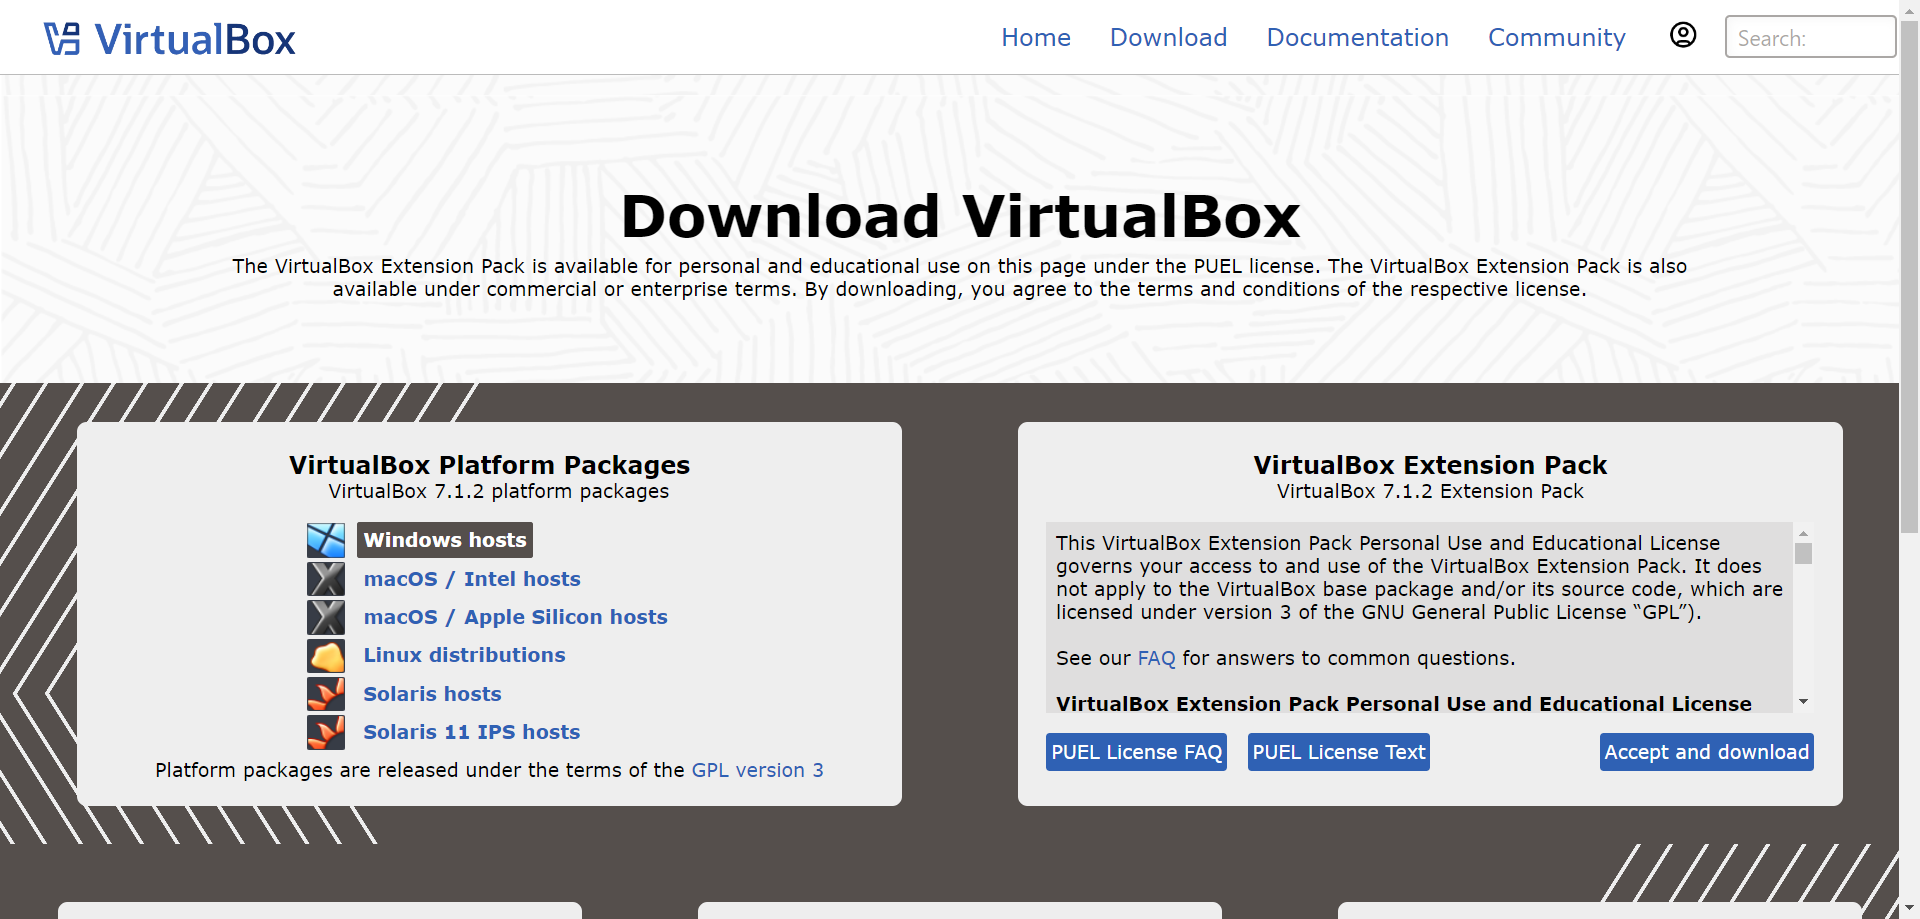Screen dimensions: 1920x919
Task: Click the bold Personal Use and Educational License heading
Action: [1403, 704]
